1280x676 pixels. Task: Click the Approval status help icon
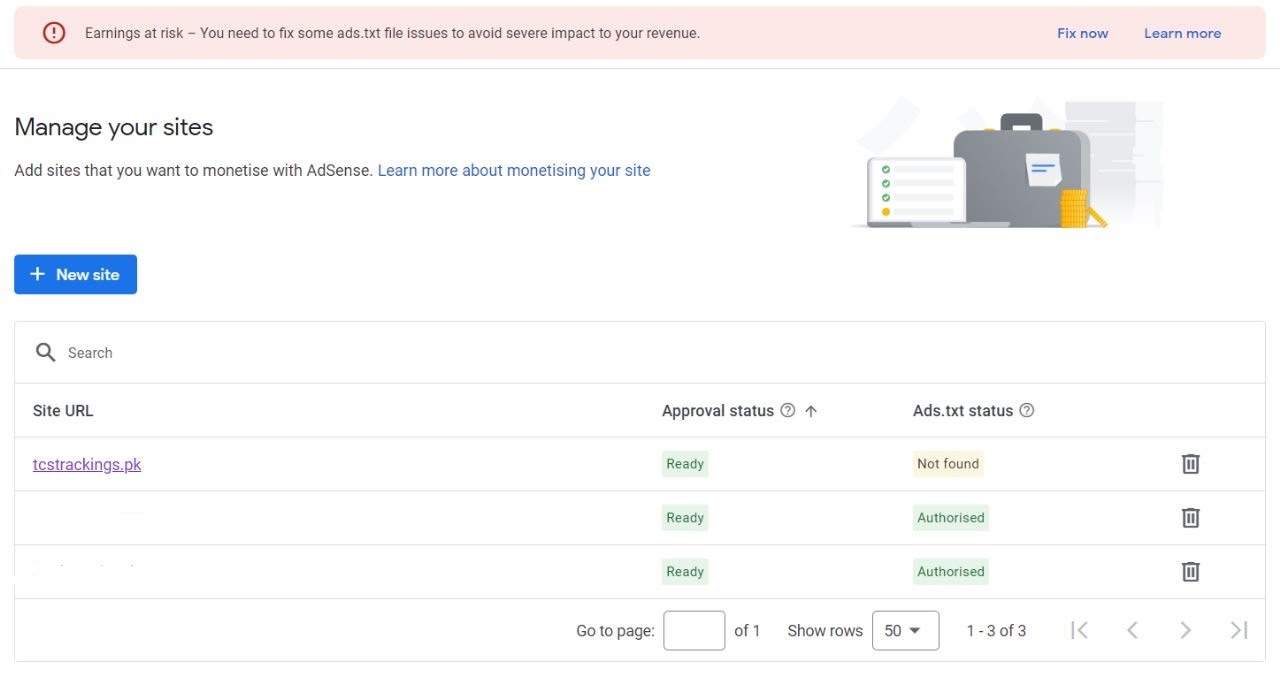787,410
